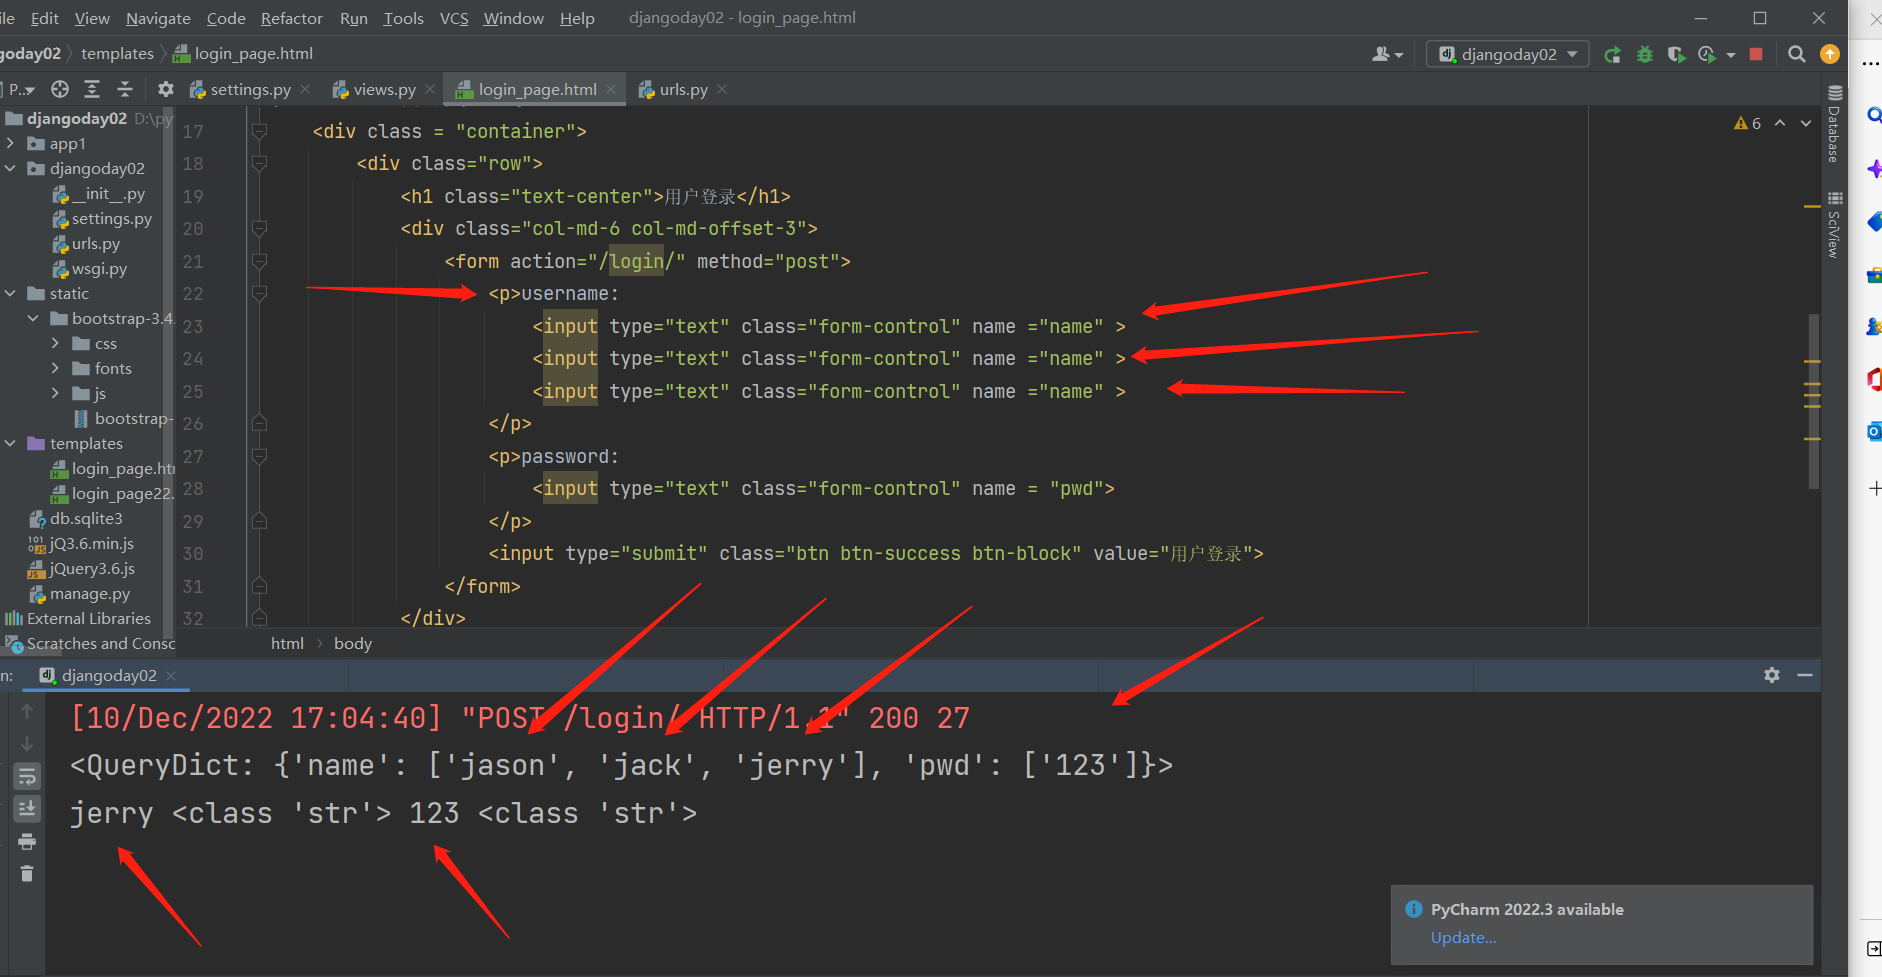Collapse the form fold at line 21
Image resolution: width=1882 pixels, height=977 pixels.
260,261
